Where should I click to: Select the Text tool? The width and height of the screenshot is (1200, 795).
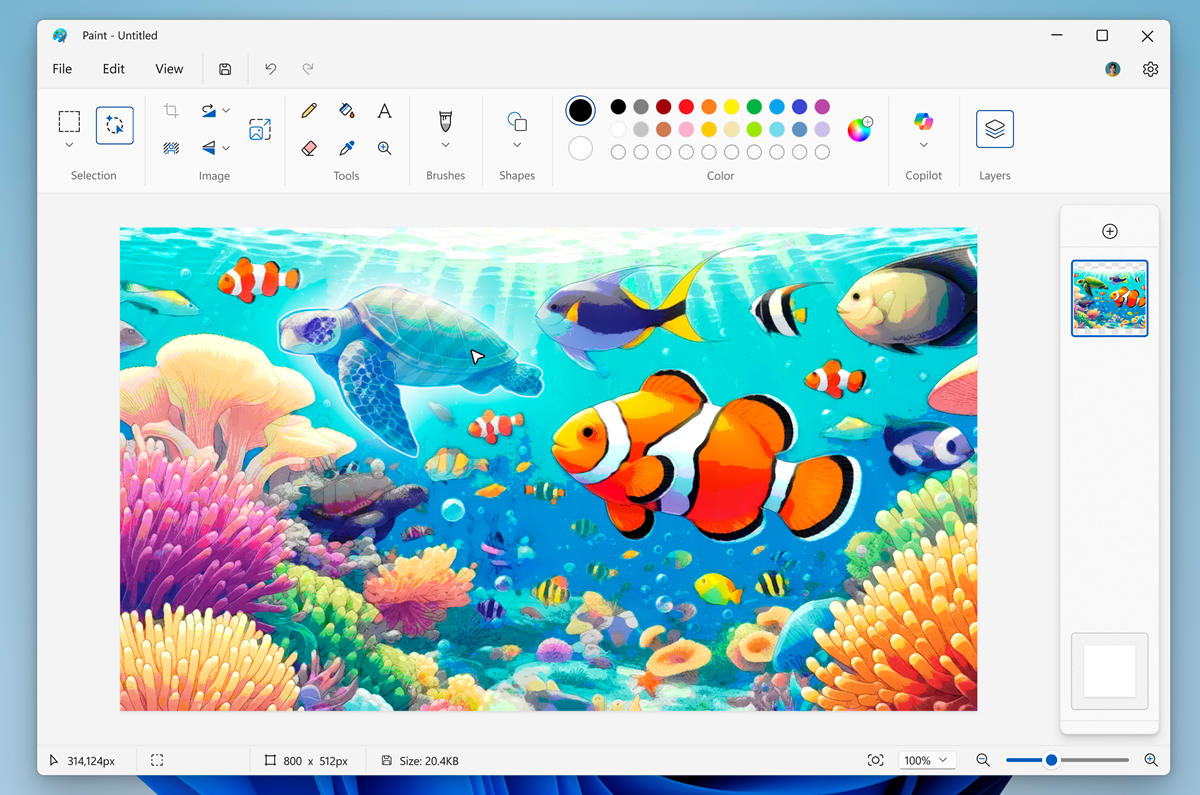pyautogui.click(x=384, y=110)
